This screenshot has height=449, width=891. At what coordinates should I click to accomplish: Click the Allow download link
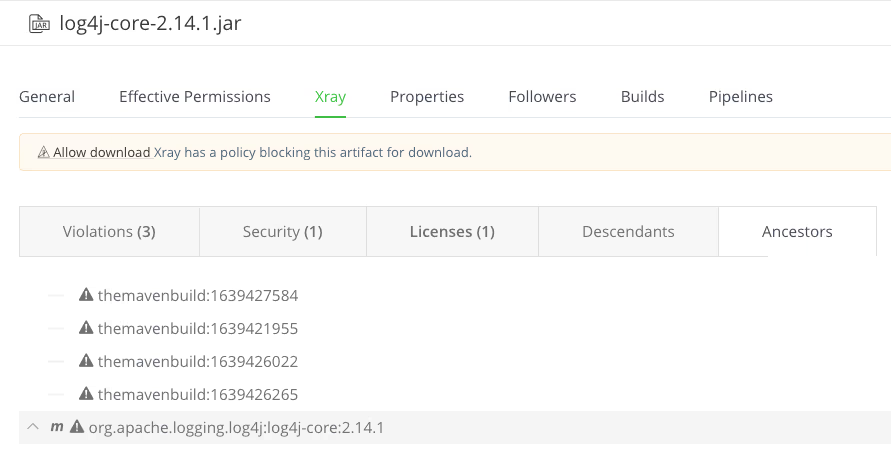pos(102,152)
